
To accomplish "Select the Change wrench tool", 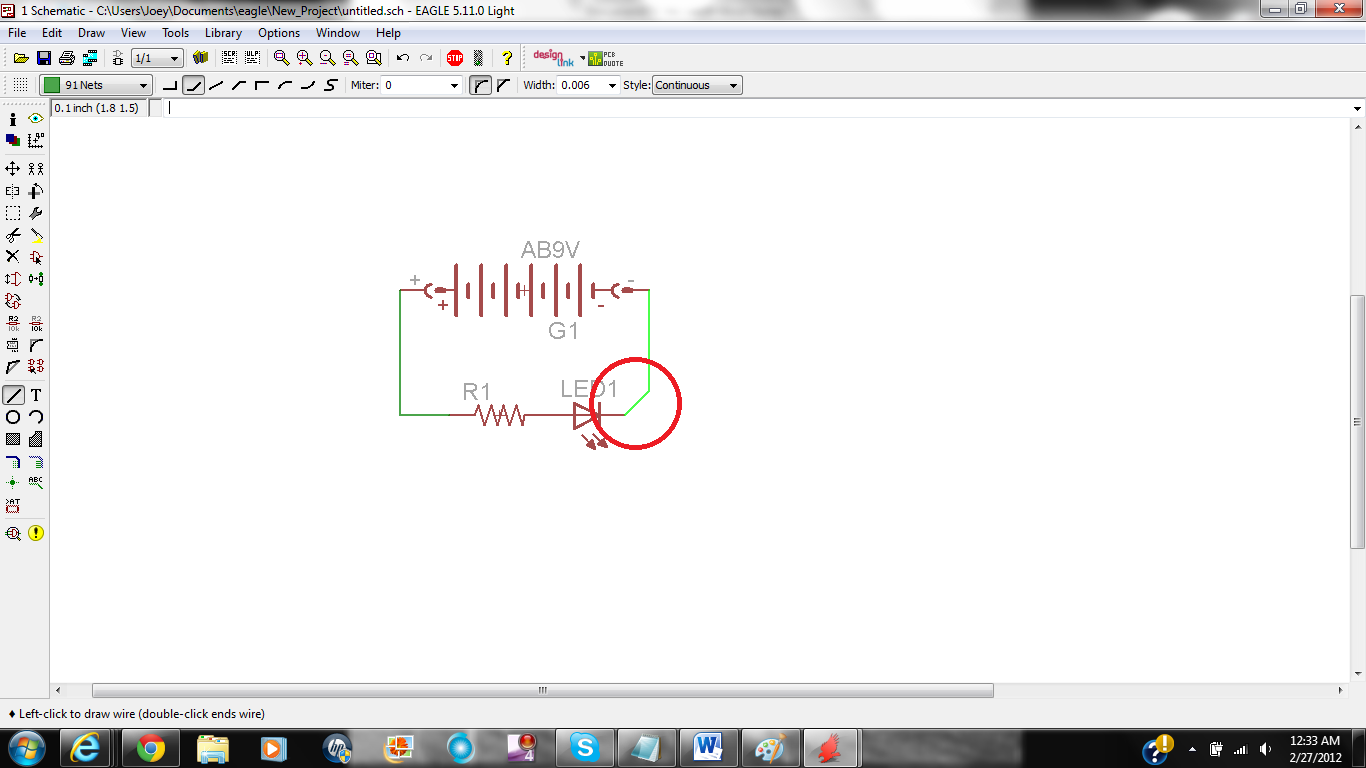I will pyautogui.click(x=36, y=213).
